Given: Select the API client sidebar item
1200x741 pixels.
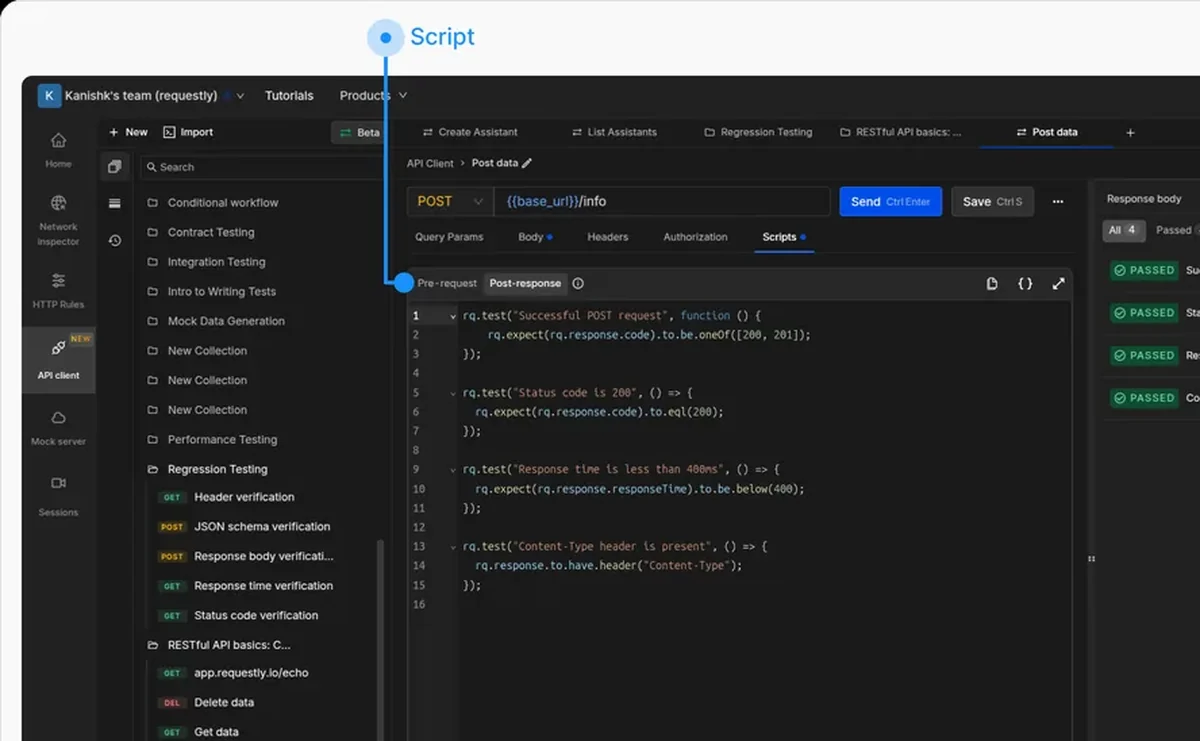Looking at the screenshot, I should point(58,359).
